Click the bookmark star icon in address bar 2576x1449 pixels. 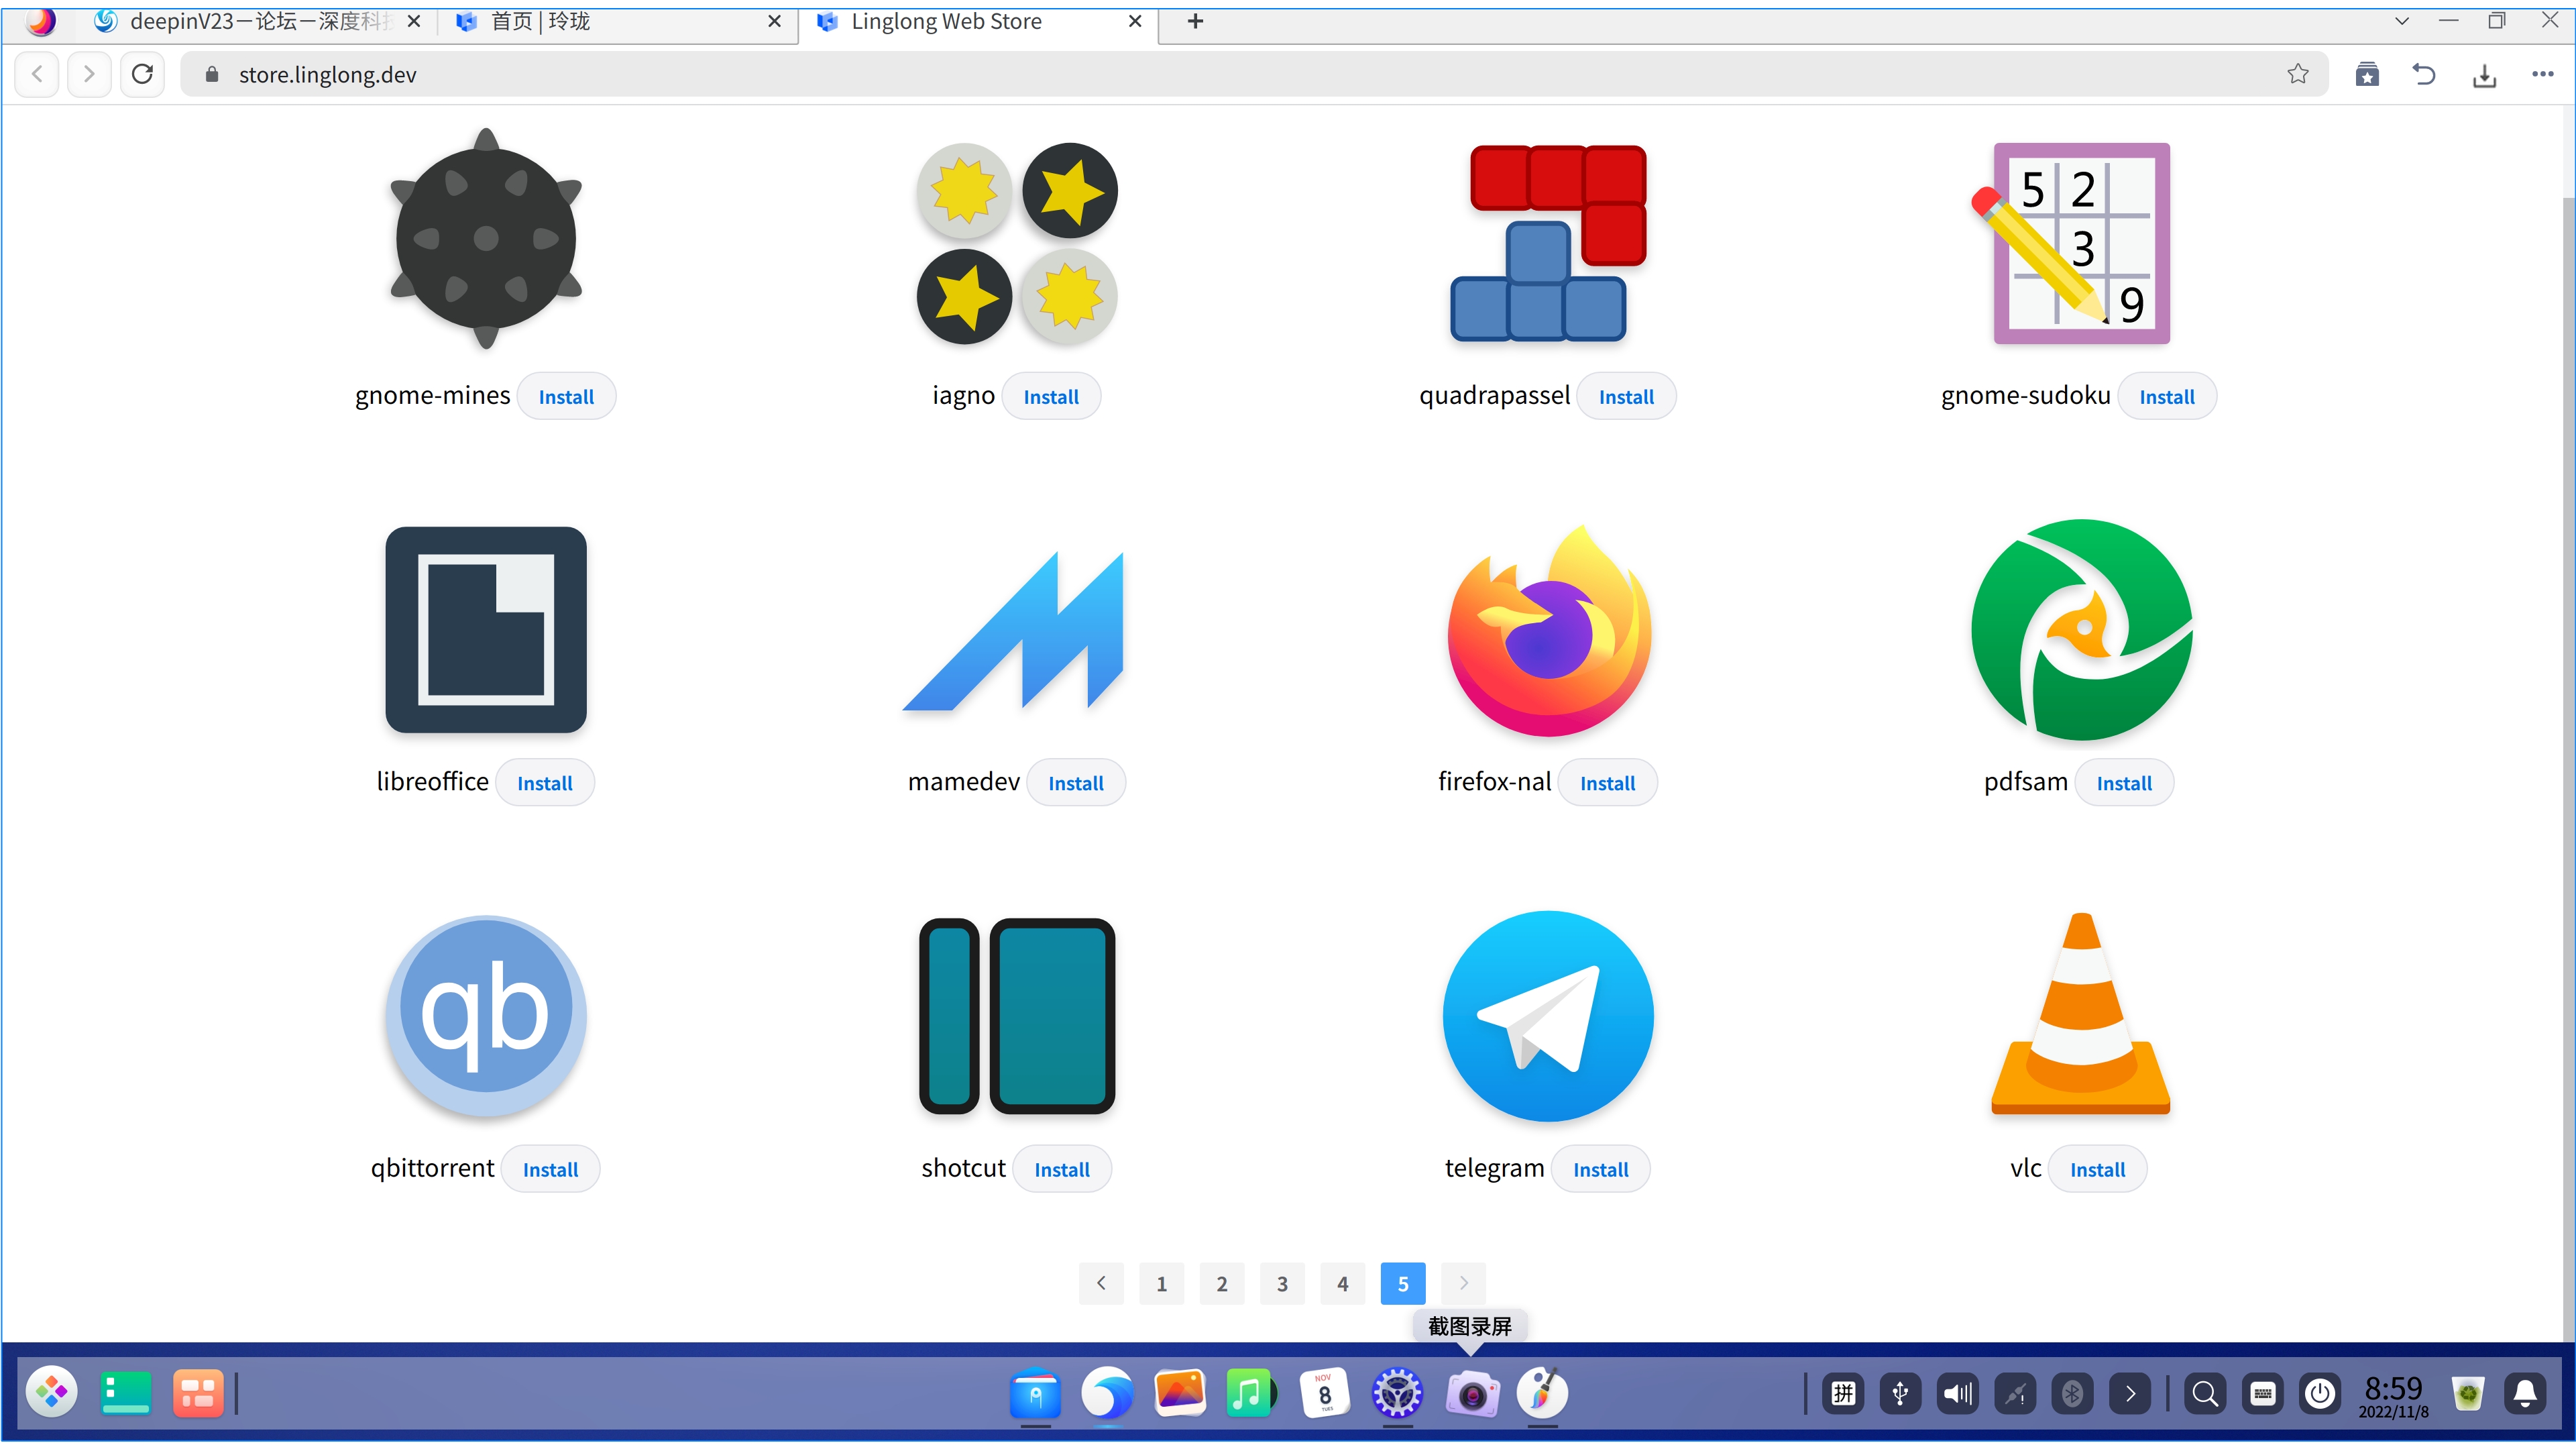(2297, 74)
